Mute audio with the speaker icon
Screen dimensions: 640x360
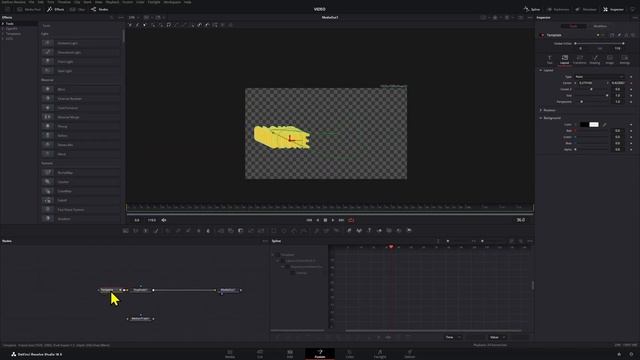click(x=164, y=220)
